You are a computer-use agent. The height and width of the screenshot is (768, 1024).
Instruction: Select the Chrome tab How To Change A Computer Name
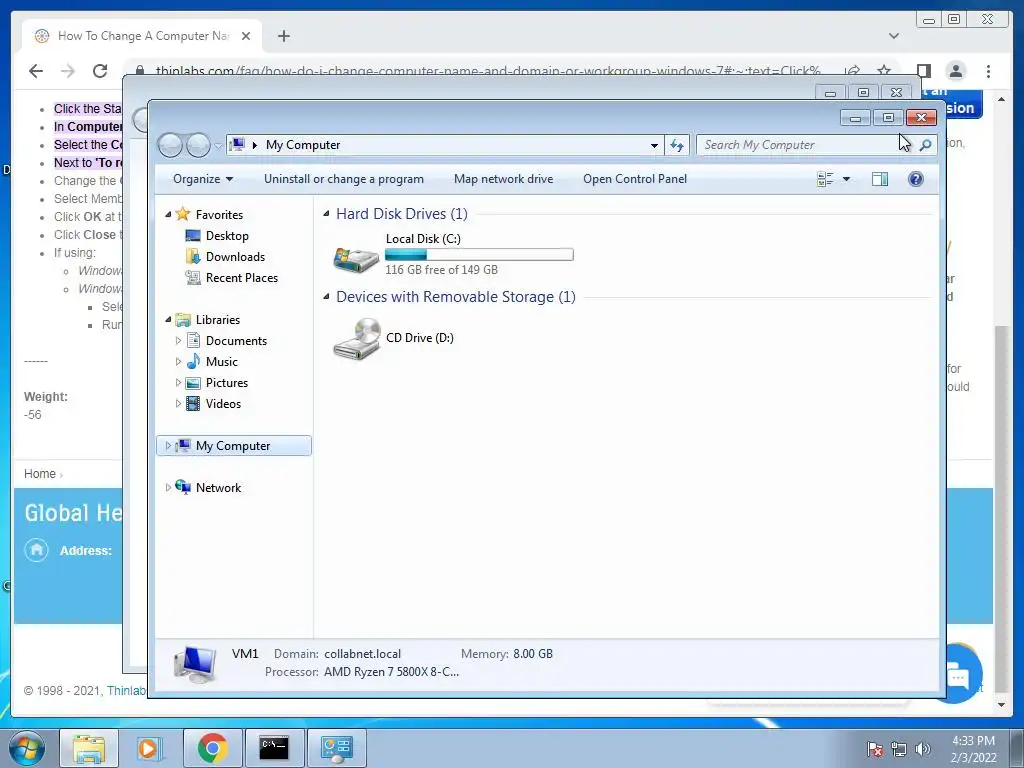tap(142, 36)
